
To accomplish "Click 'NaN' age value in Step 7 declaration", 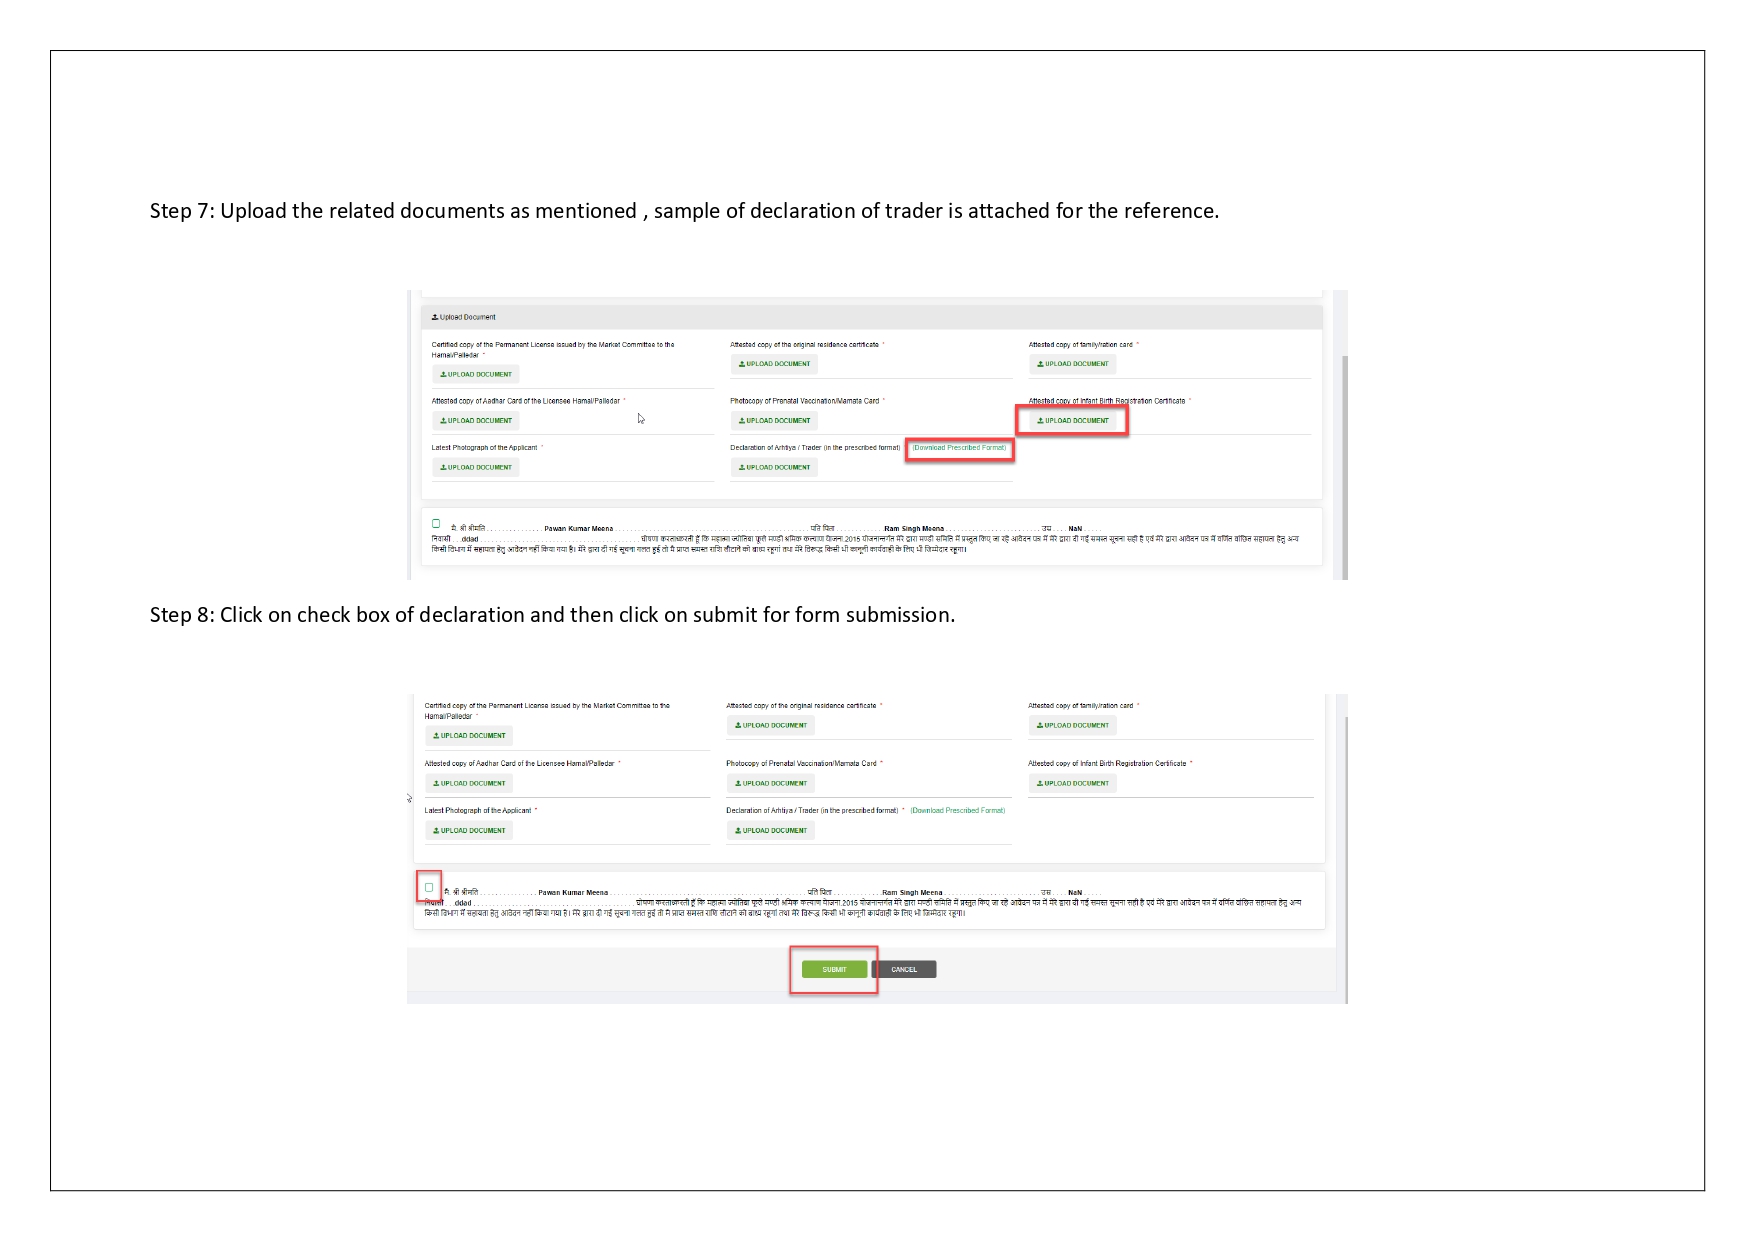I will [1075, 529].
